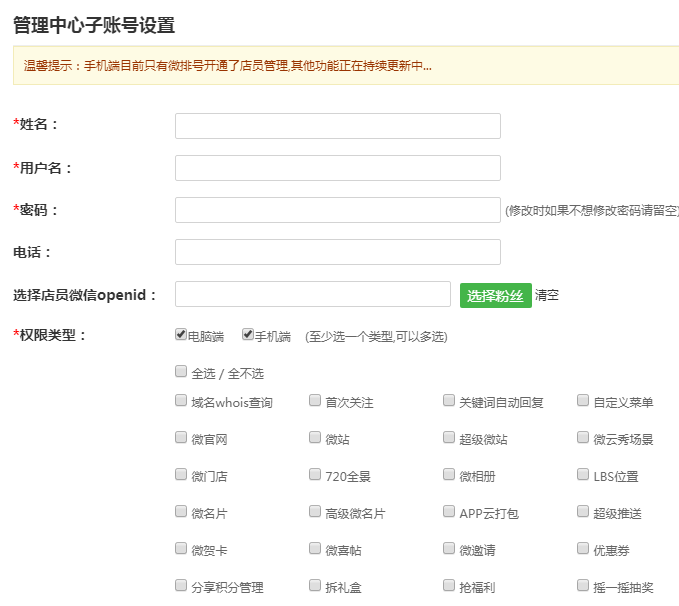
Task: Enable the APP云打包 permission
Action: tap(449, 512)
